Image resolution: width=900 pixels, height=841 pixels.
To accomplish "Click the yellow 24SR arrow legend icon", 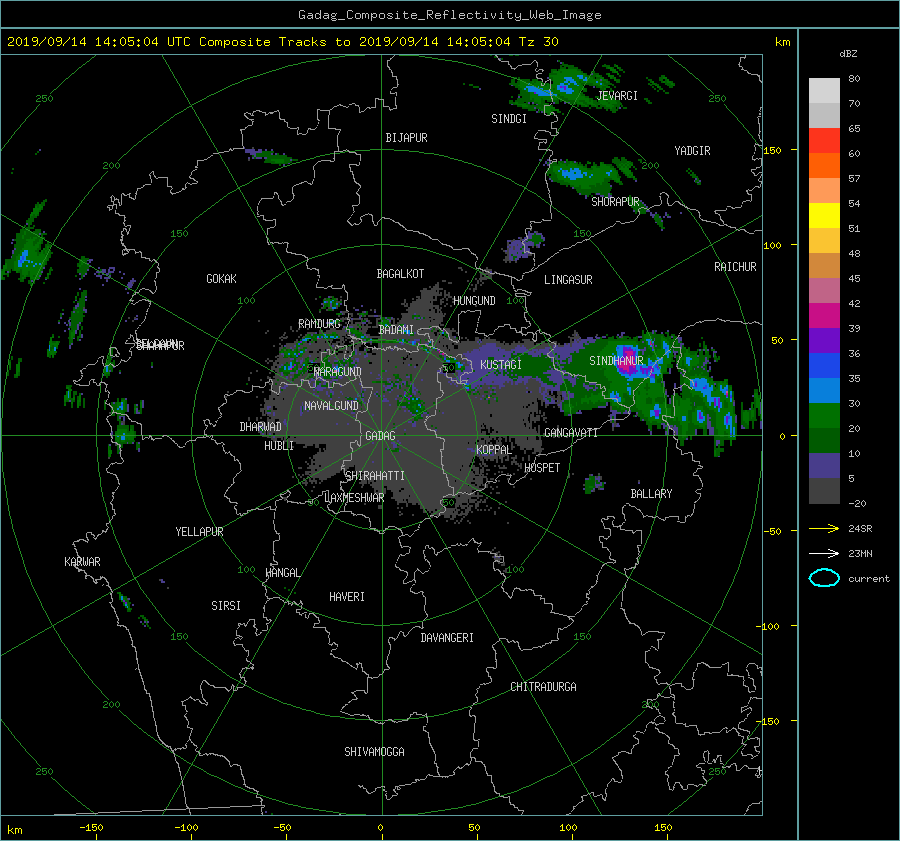I will (824, 528).
